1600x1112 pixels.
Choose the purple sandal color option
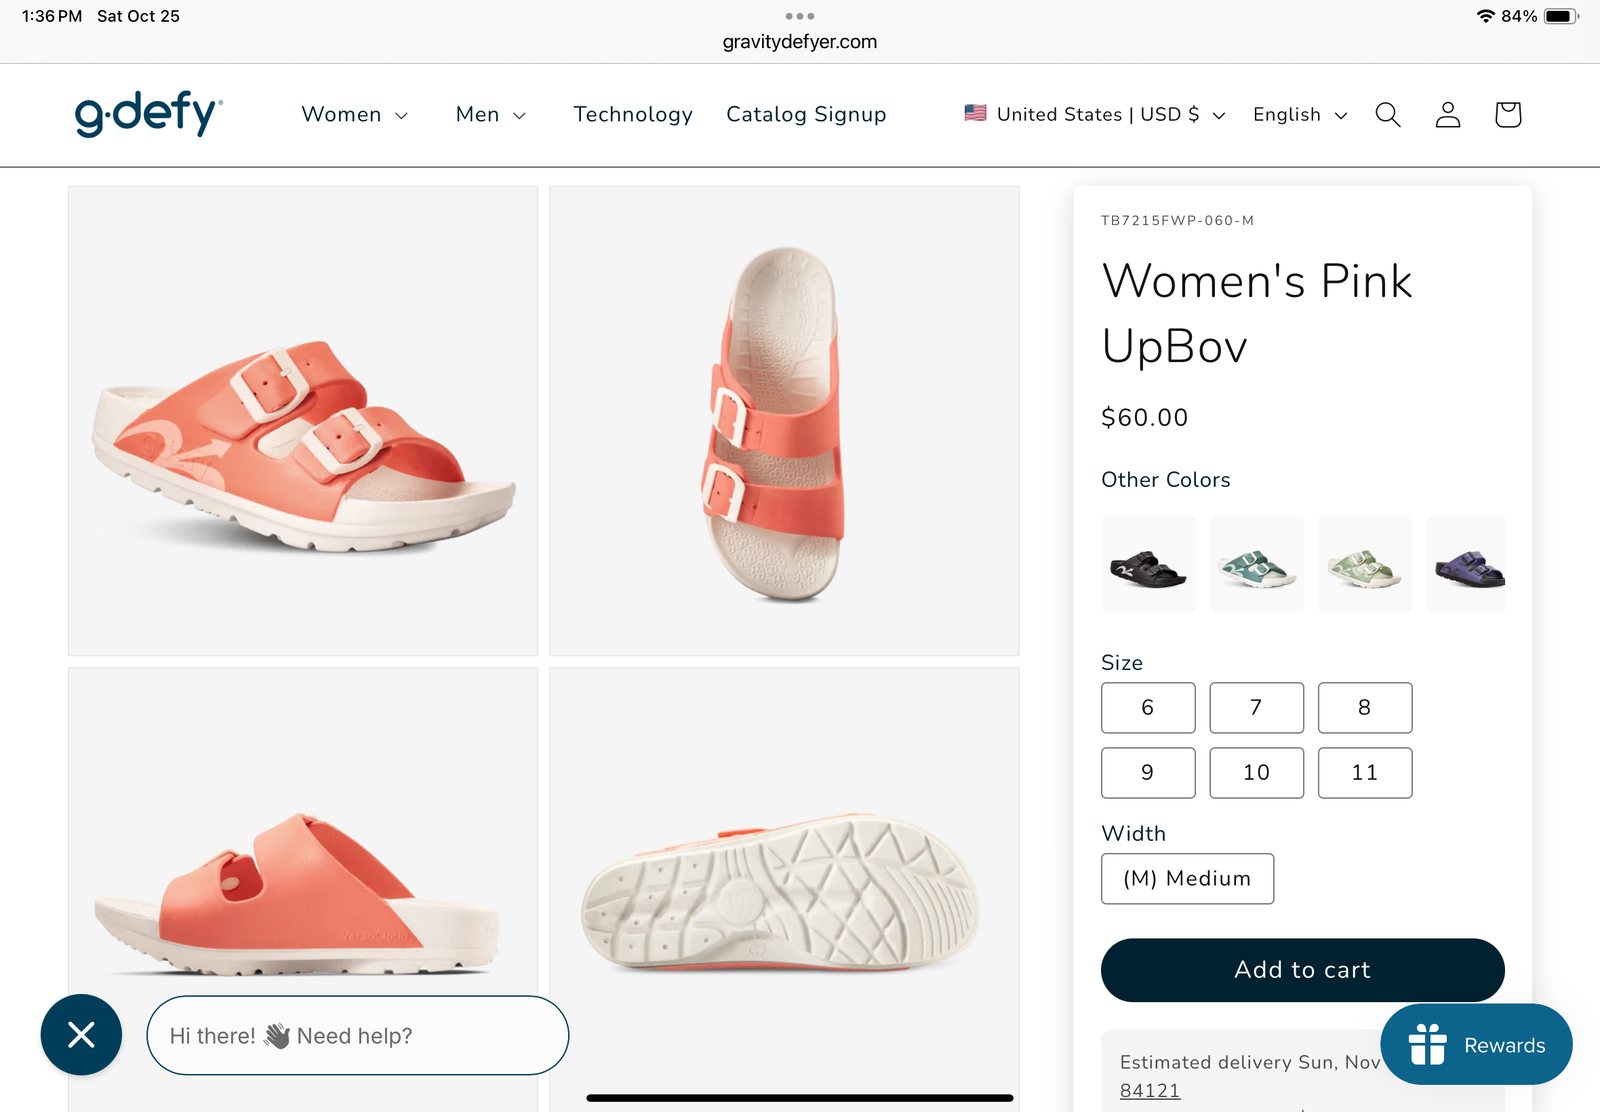1466,565
